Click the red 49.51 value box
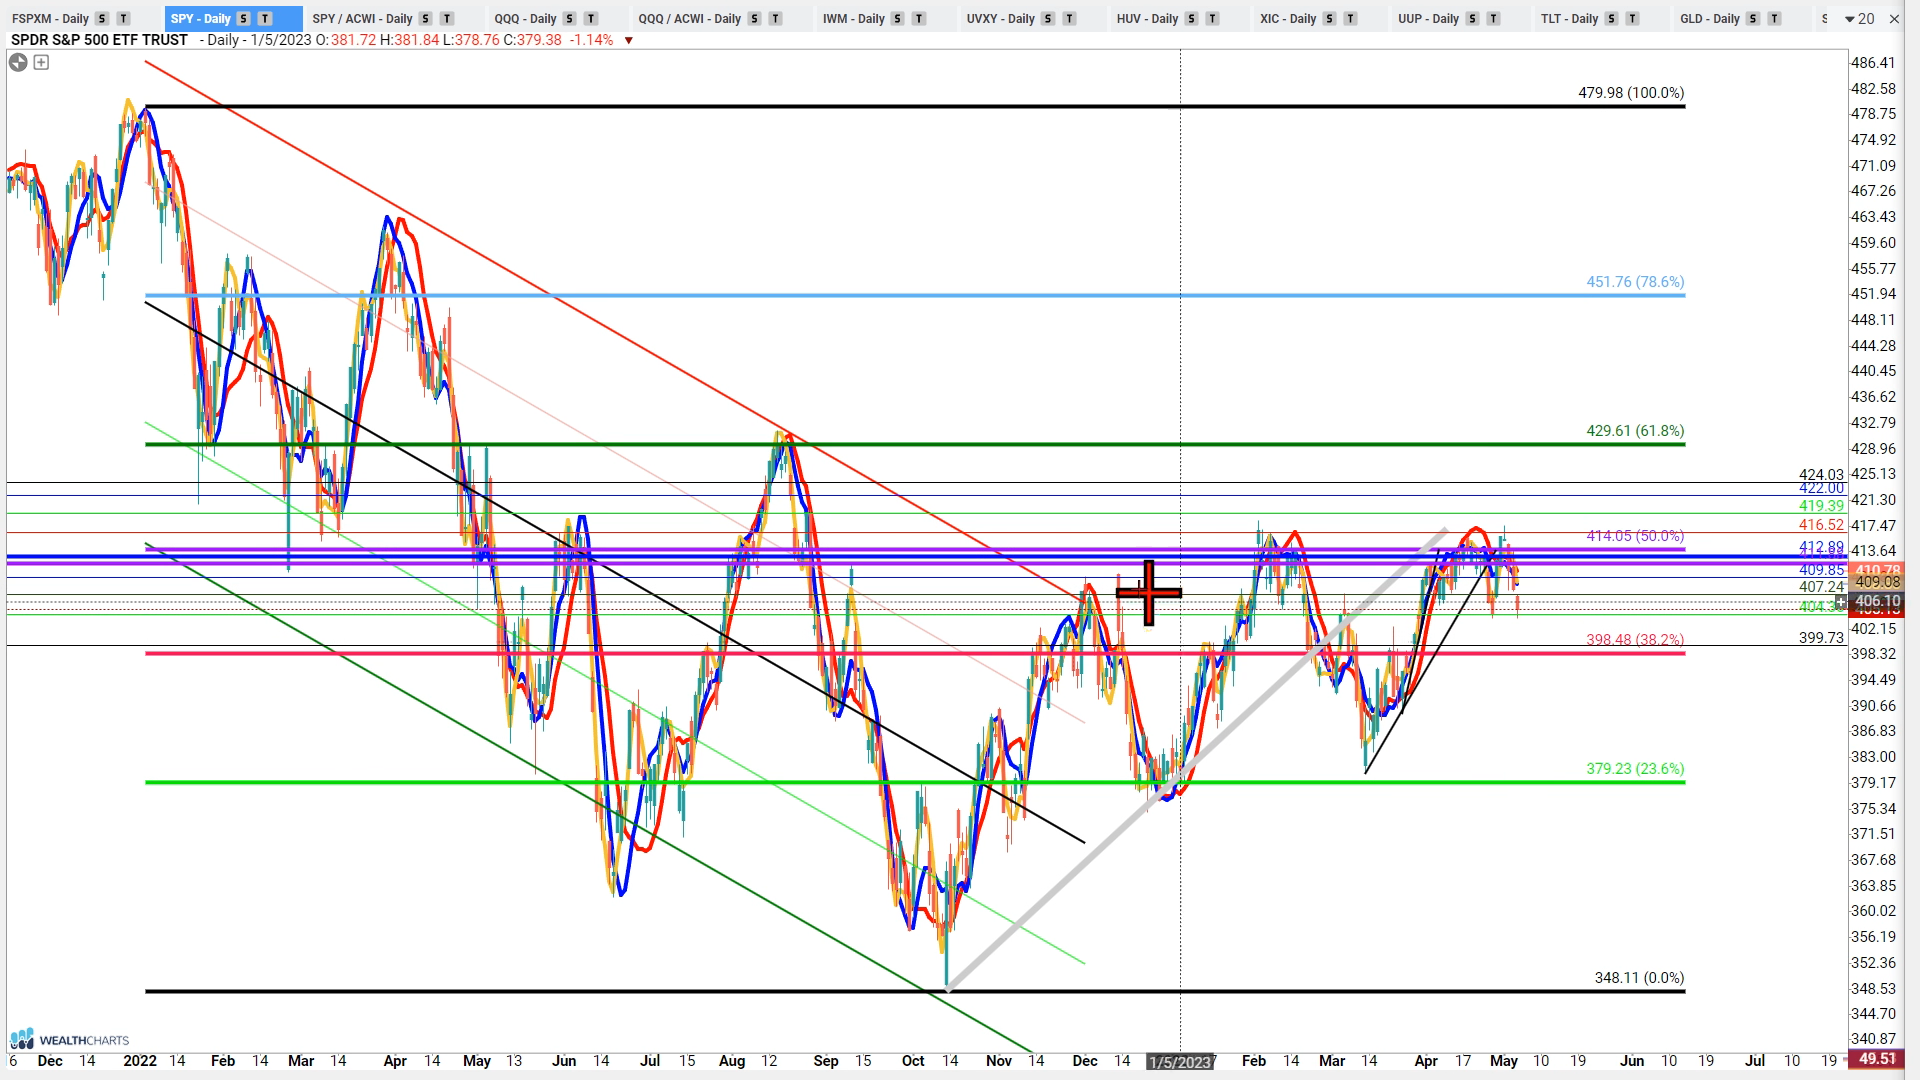 [1877, 1059]
